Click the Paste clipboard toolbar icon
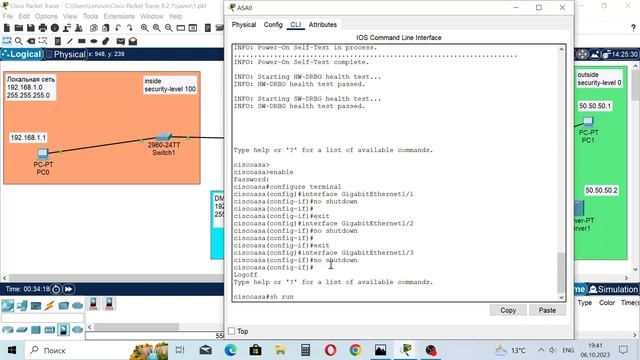The width and height of the screenshot is (640, 360). [x=106, y=28]
